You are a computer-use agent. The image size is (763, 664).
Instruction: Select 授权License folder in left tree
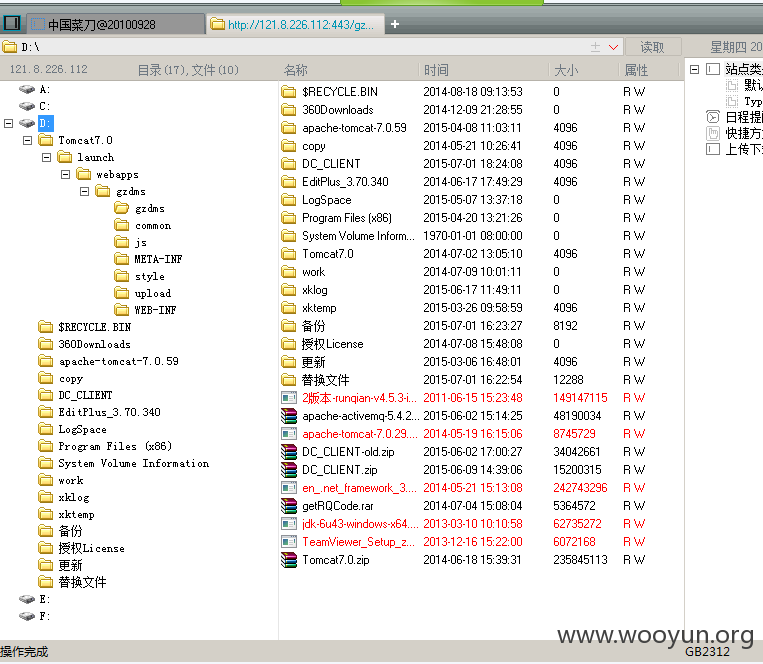(91, 548)
